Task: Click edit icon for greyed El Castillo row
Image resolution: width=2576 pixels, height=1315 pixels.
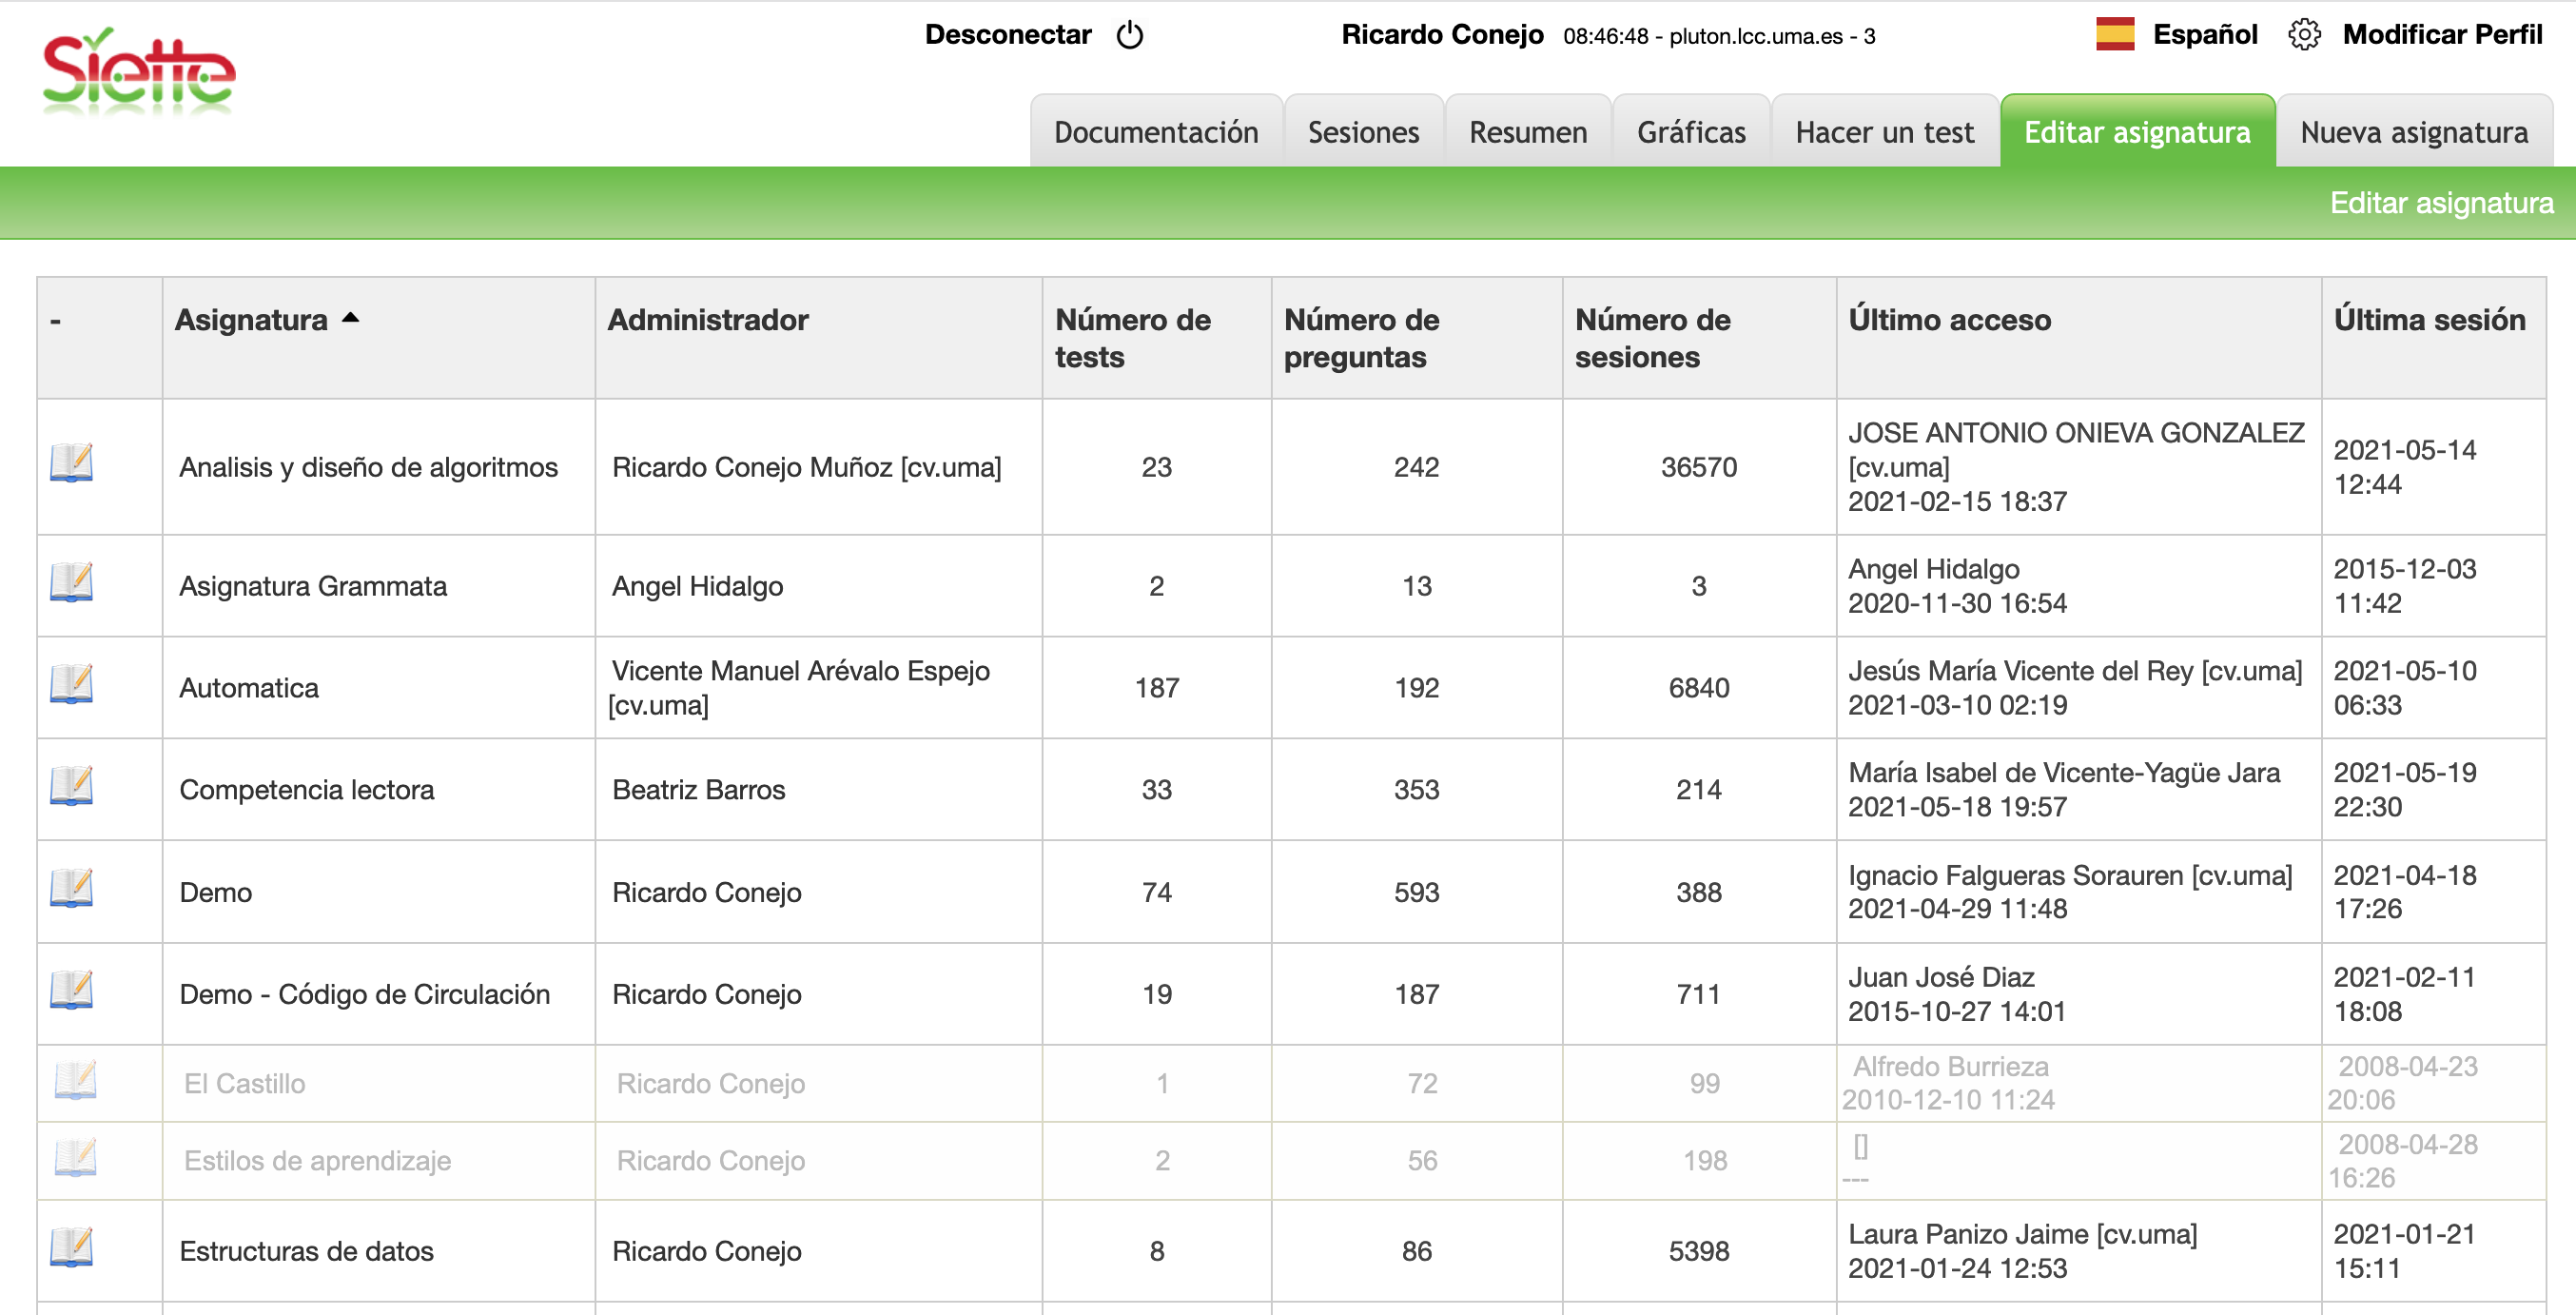Action: 75,1081
